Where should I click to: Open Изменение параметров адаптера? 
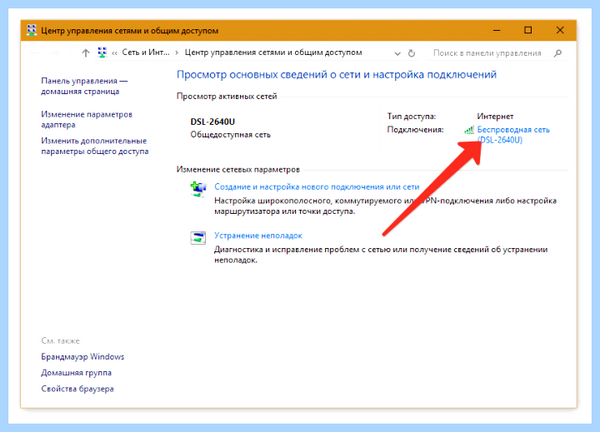[x=86, y=119]
